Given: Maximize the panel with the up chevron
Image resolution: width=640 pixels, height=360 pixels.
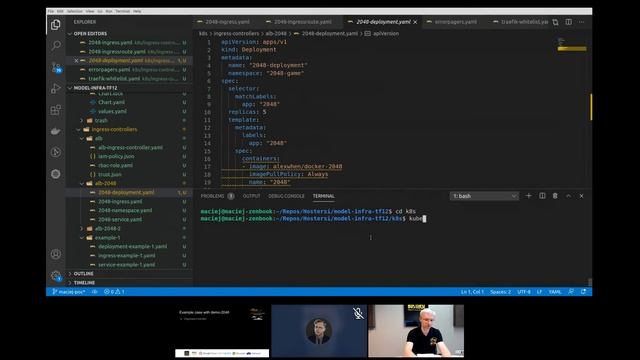Looking at the screenshot, I should point(569,196).
